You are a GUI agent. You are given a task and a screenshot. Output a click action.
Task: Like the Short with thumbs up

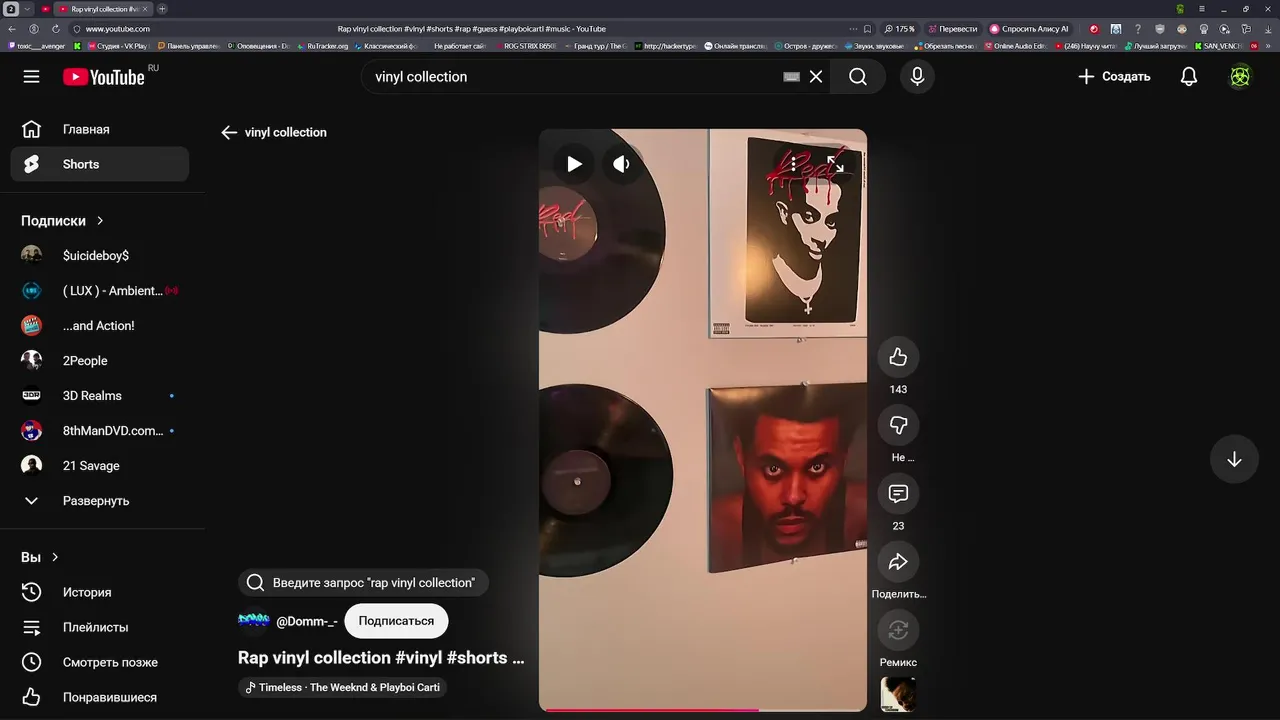pyautogui.click(x=898, y=357)
